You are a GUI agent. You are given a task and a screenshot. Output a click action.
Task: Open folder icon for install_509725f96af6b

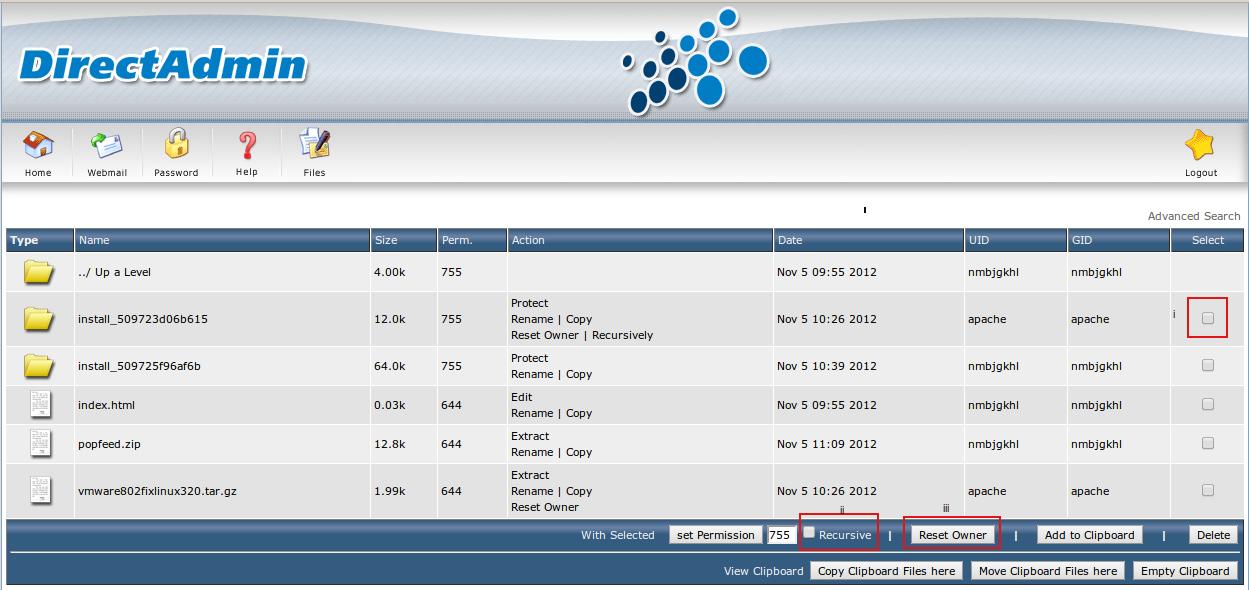pyautogui.click(x=39, y=366)
